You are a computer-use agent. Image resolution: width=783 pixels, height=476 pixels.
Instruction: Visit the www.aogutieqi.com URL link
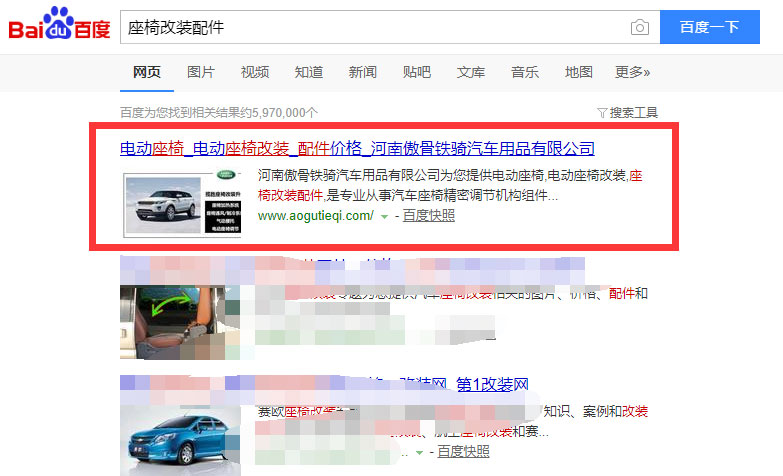pyautogui.click(x=316, y=216)
